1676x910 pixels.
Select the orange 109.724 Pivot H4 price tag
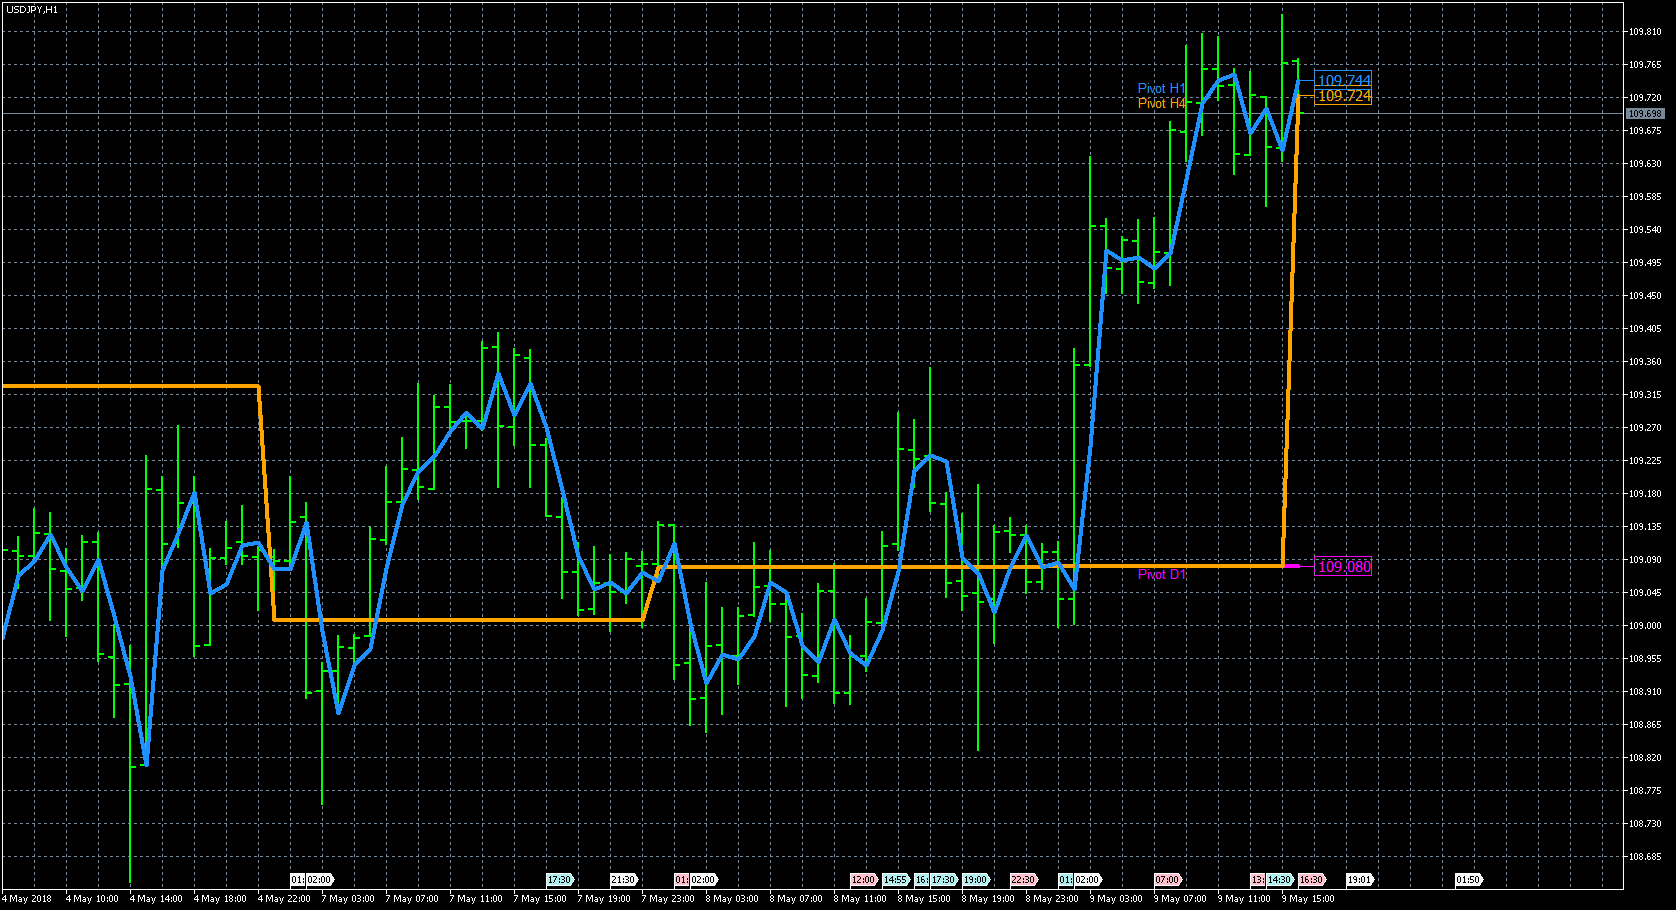(1344, 96)
